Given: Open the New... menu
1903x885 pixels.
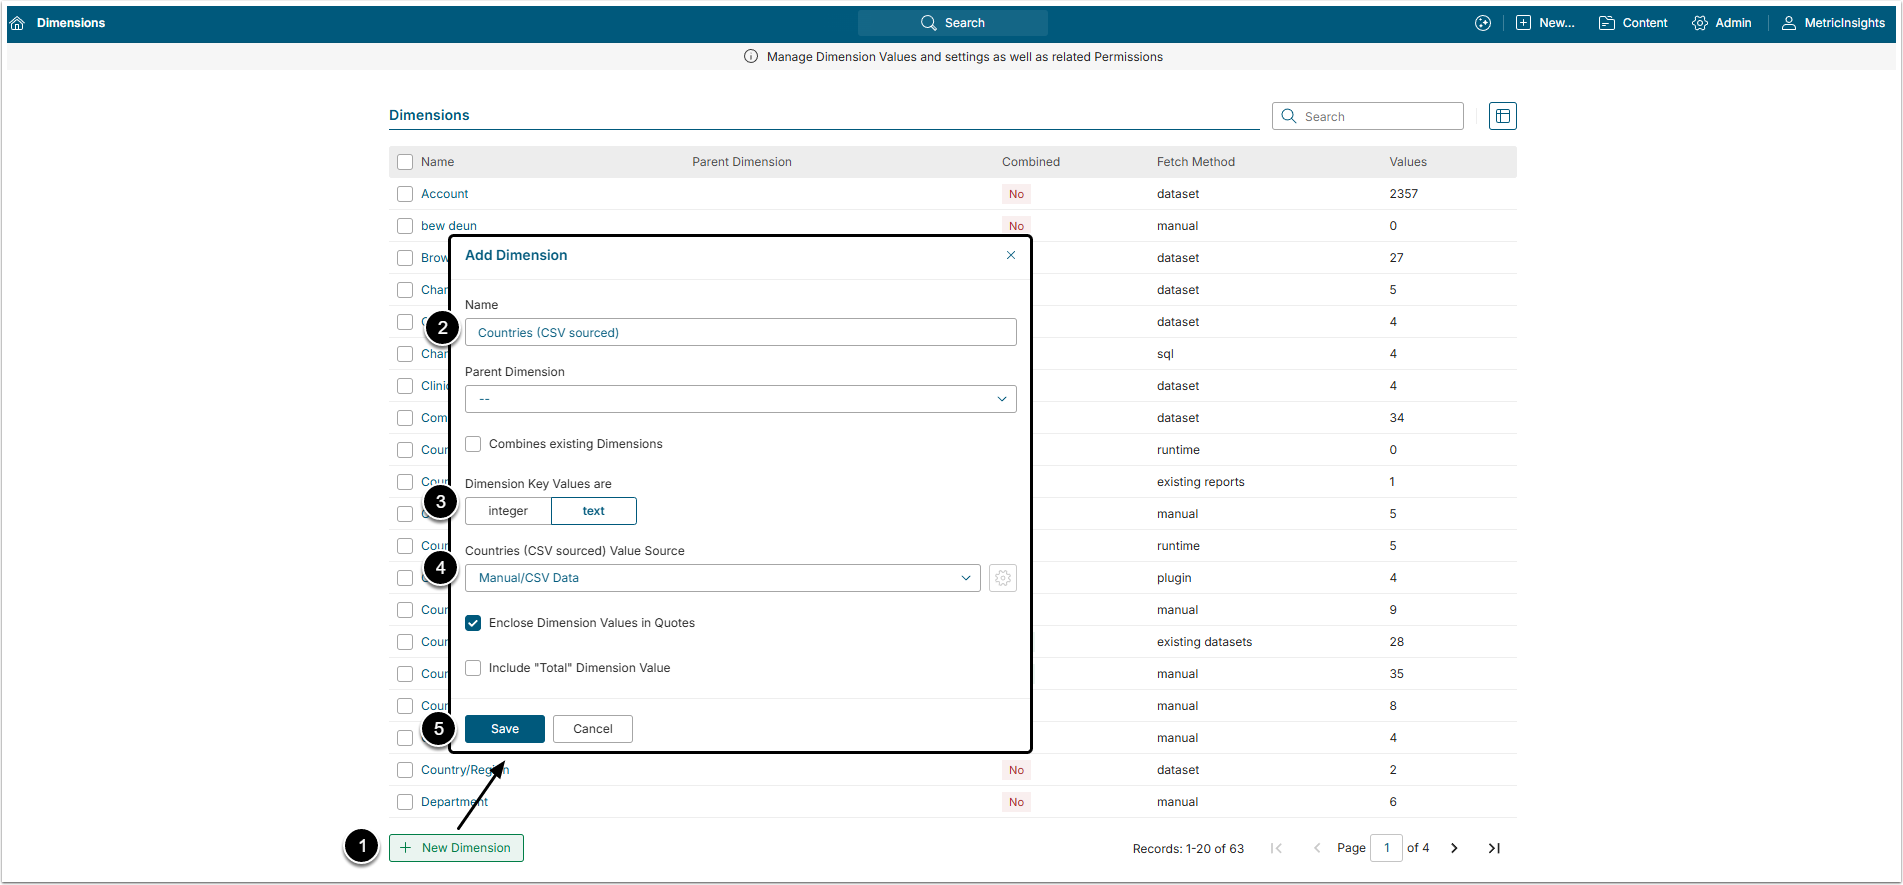Looking at the screenshot, I should tap(1545, 23).
